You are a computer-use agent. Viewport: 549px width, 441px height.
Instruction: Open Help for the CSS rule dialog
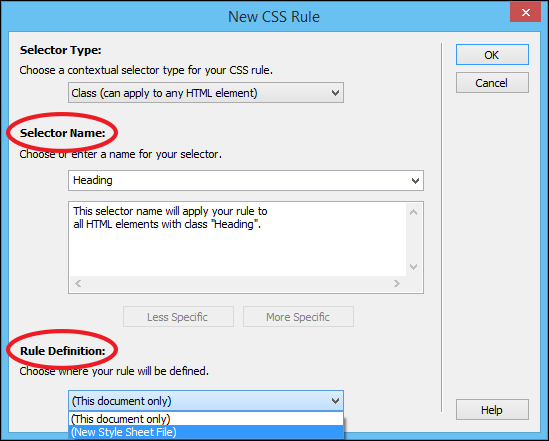pyautogui.click(x=492, y=410)
